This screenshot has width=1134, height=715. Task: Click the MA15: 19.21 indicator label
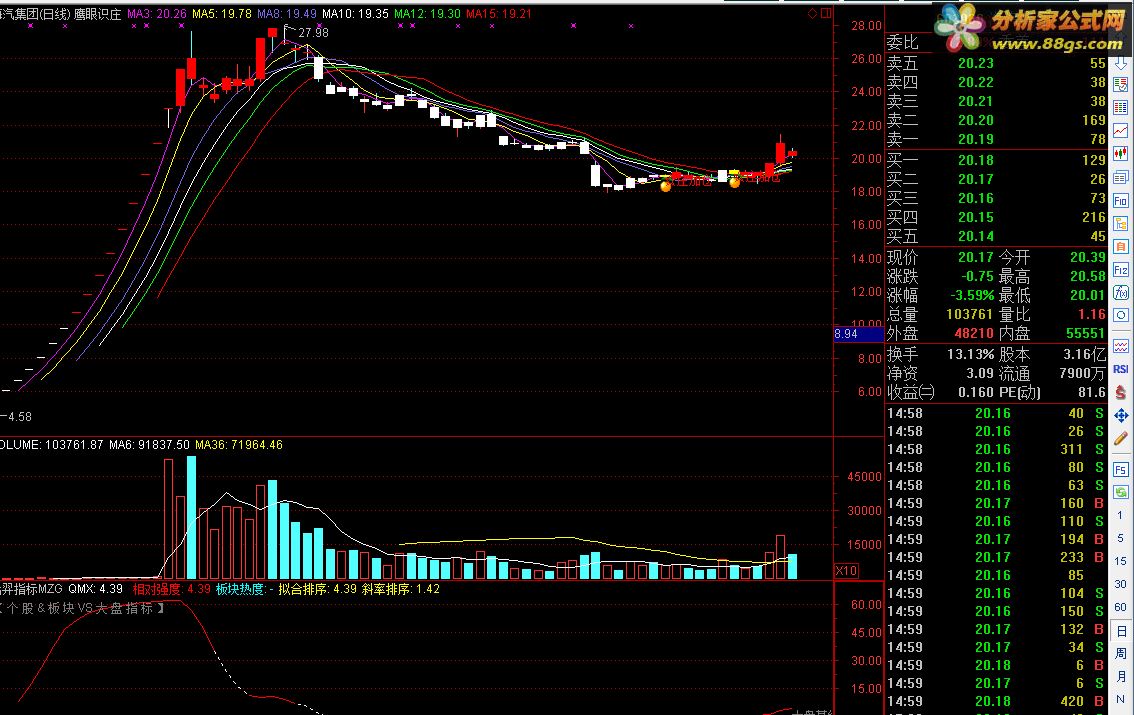499,14
